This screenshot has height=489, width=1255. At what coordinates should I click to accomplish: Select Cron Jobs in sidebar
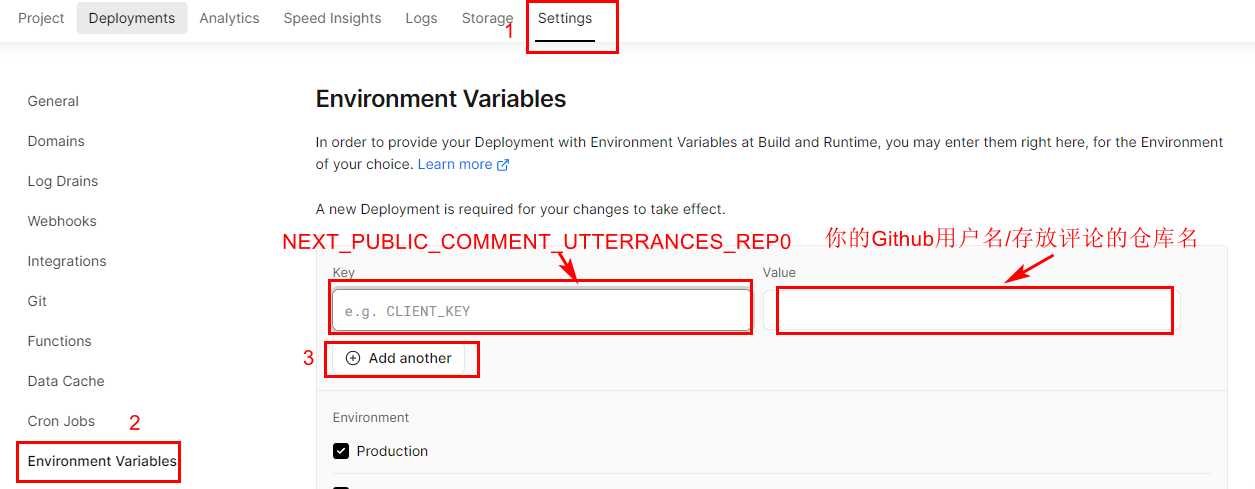click(61, 421)
